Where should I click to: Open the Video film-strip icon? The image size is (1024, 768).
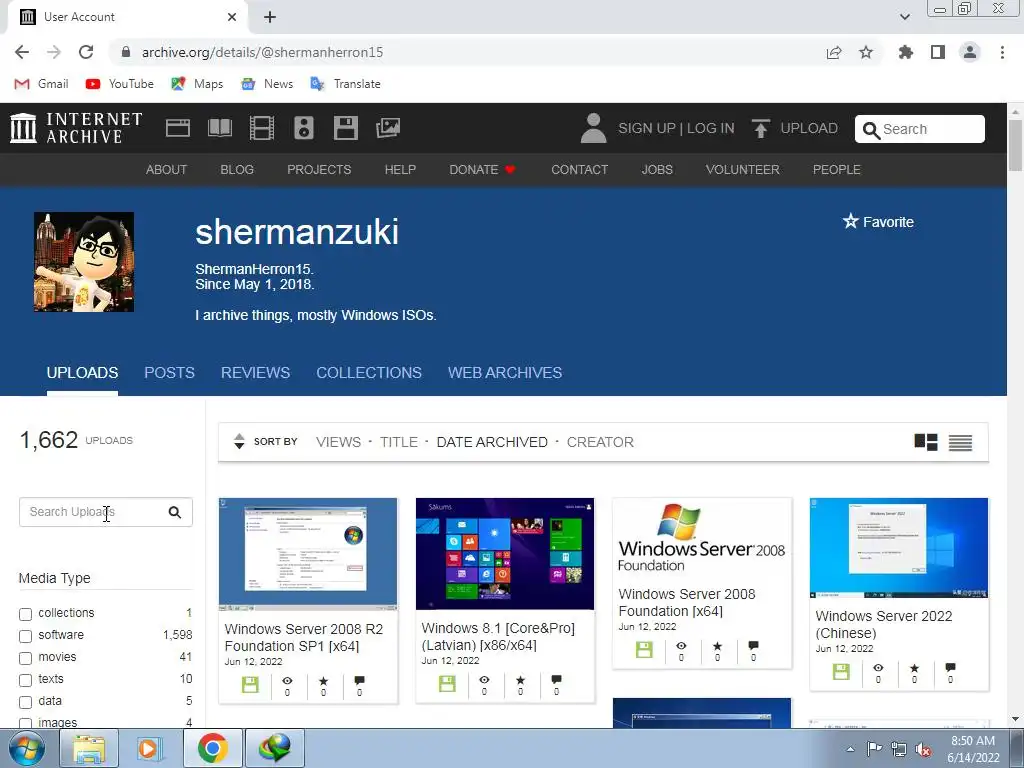pyautogui.click(x=262, y=128)
